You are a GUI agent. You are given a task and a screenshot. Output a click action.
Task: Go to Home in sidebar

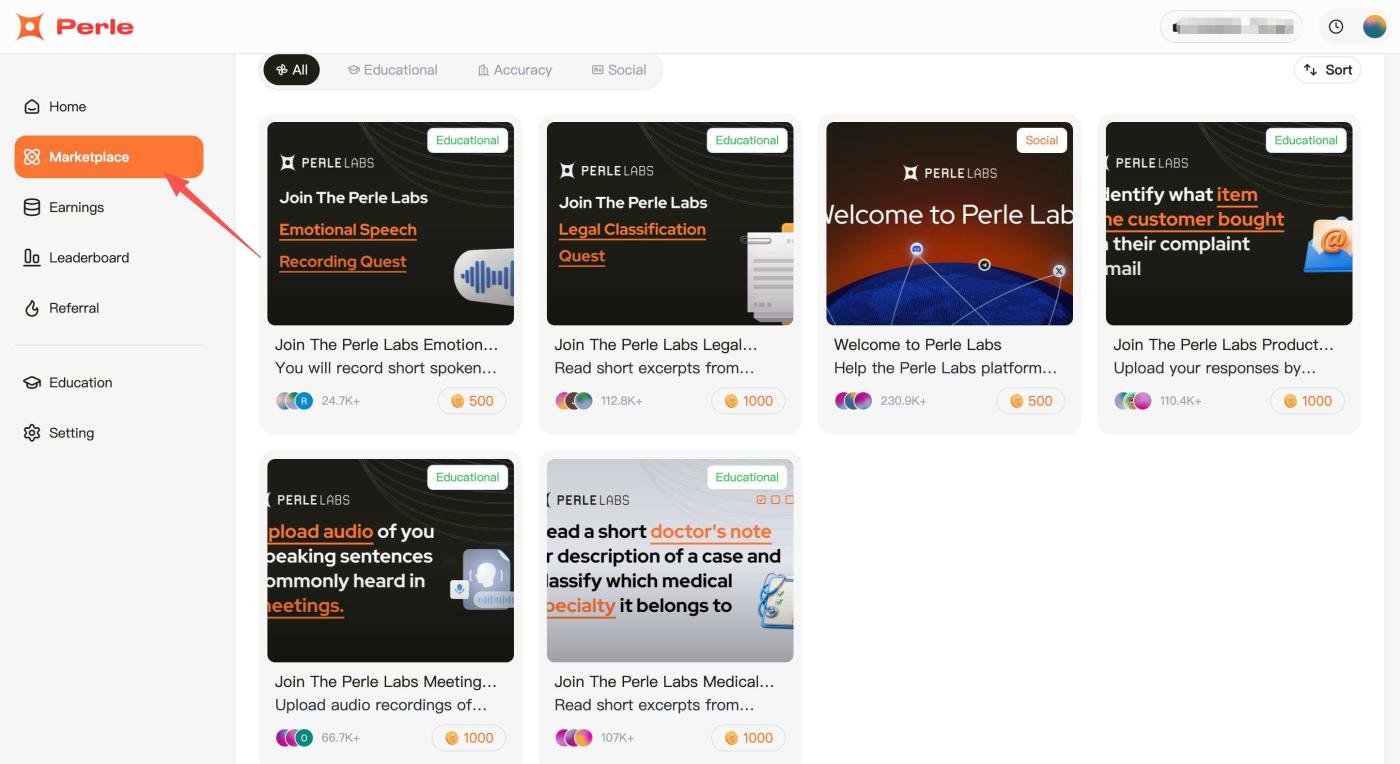(x=109, y=107)
